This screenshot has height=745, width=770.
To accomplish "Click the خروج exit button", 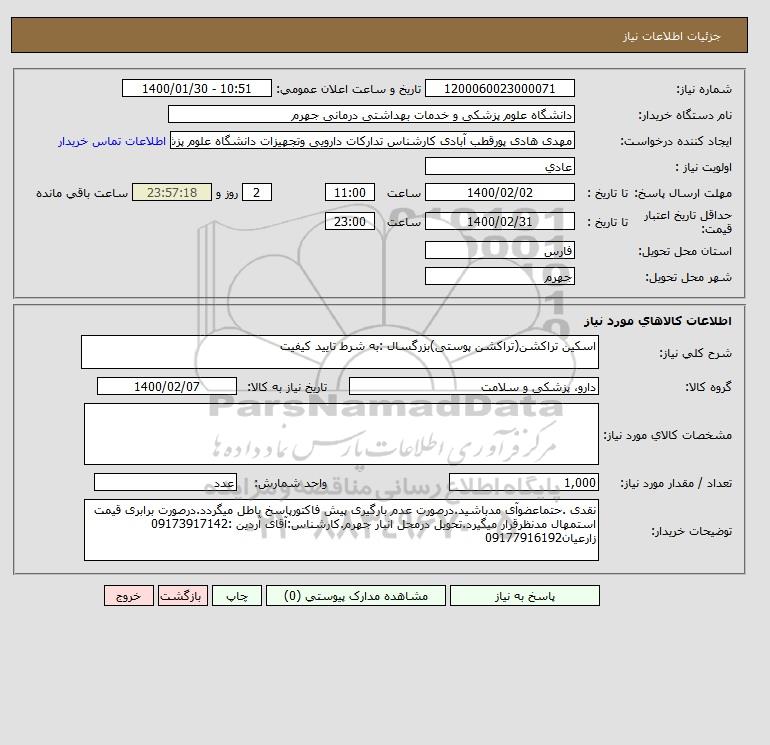I will click(x=129, y=596).
